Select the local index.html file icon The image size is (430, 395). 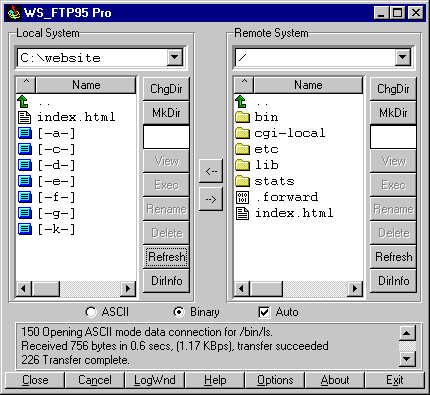[24, 117]
